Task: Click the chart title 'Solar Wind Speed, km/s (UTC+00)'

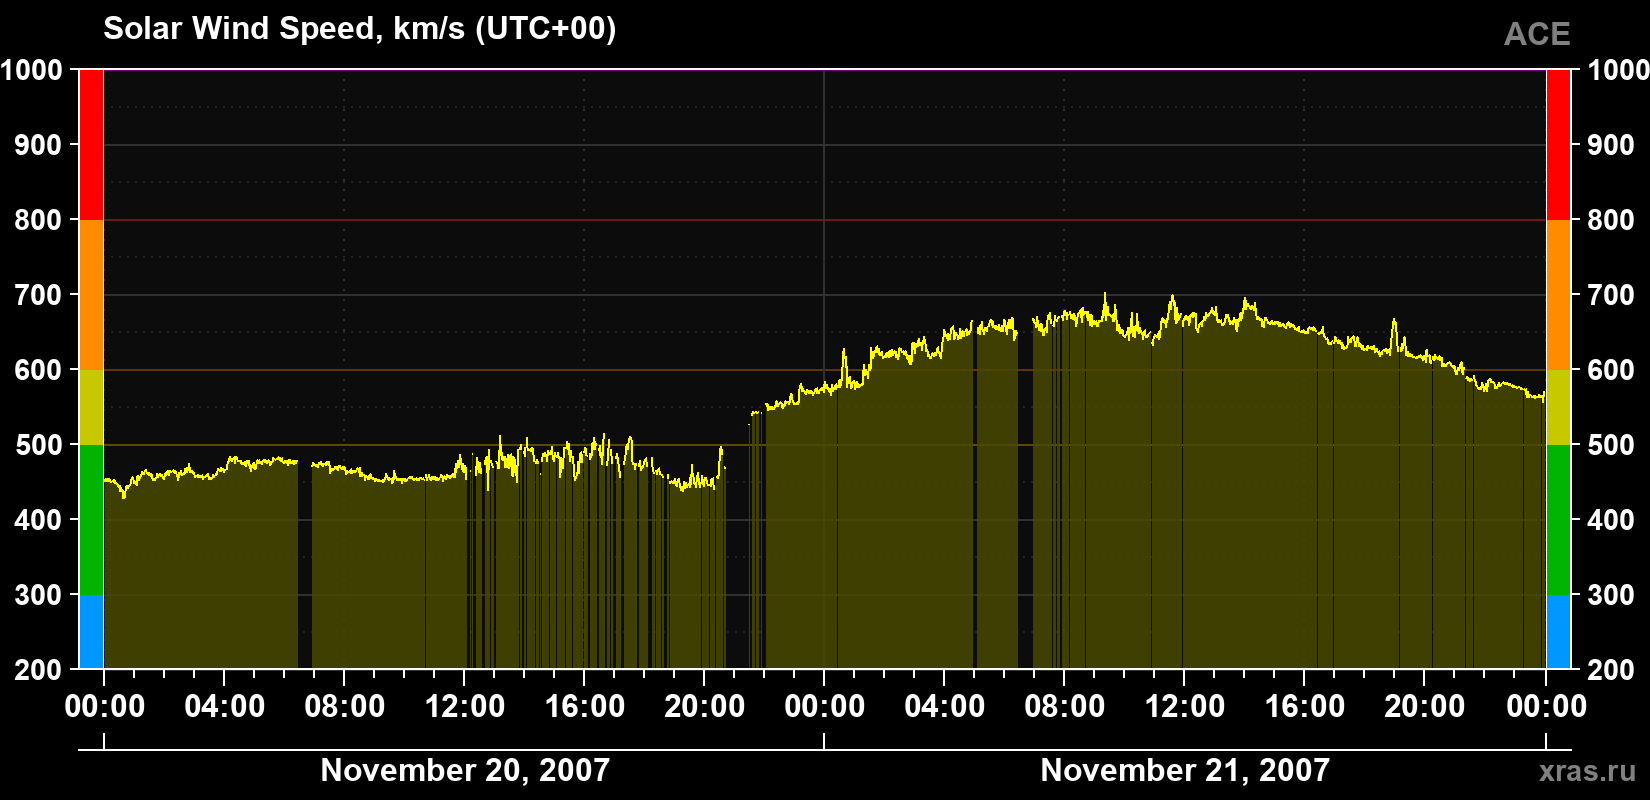Action: point(360,29)
